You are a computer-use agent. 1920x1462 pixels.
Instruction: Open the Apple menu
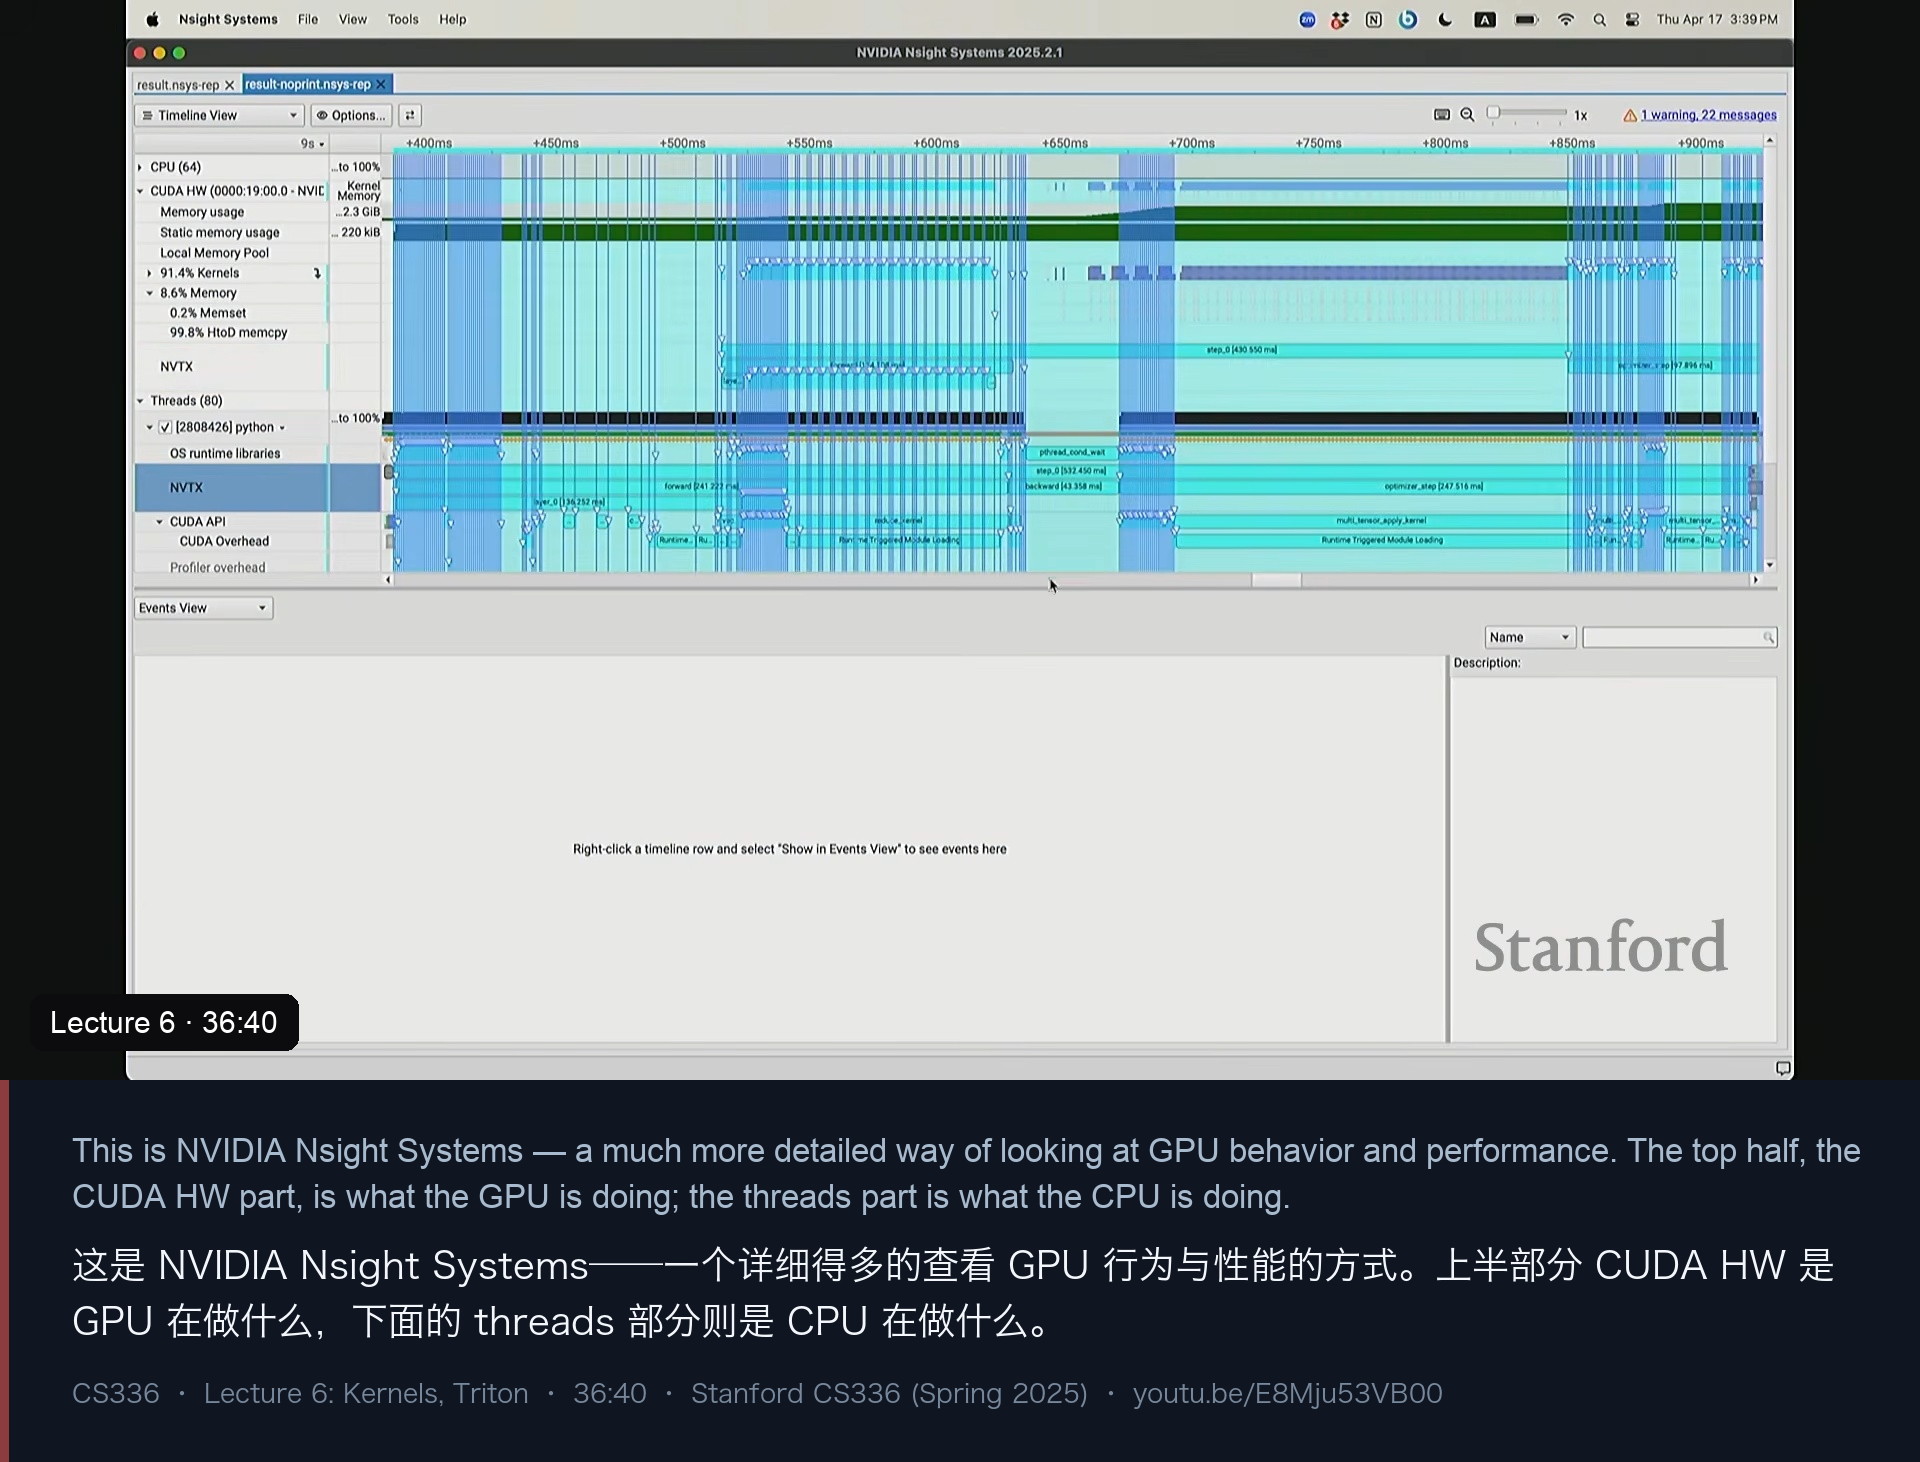tap(152, 19)
